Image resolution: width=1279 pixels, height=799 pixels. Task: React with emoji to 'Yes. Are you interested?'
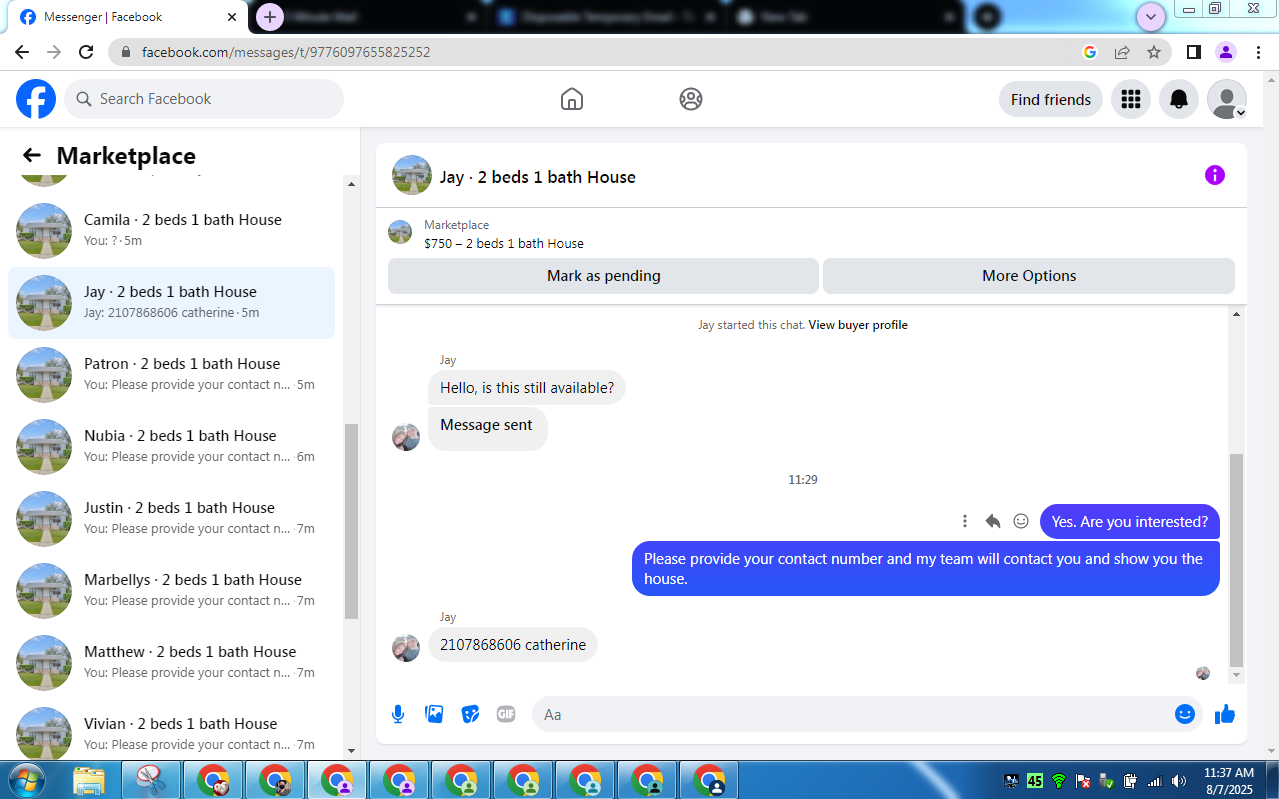click(x=1021, y=521)
